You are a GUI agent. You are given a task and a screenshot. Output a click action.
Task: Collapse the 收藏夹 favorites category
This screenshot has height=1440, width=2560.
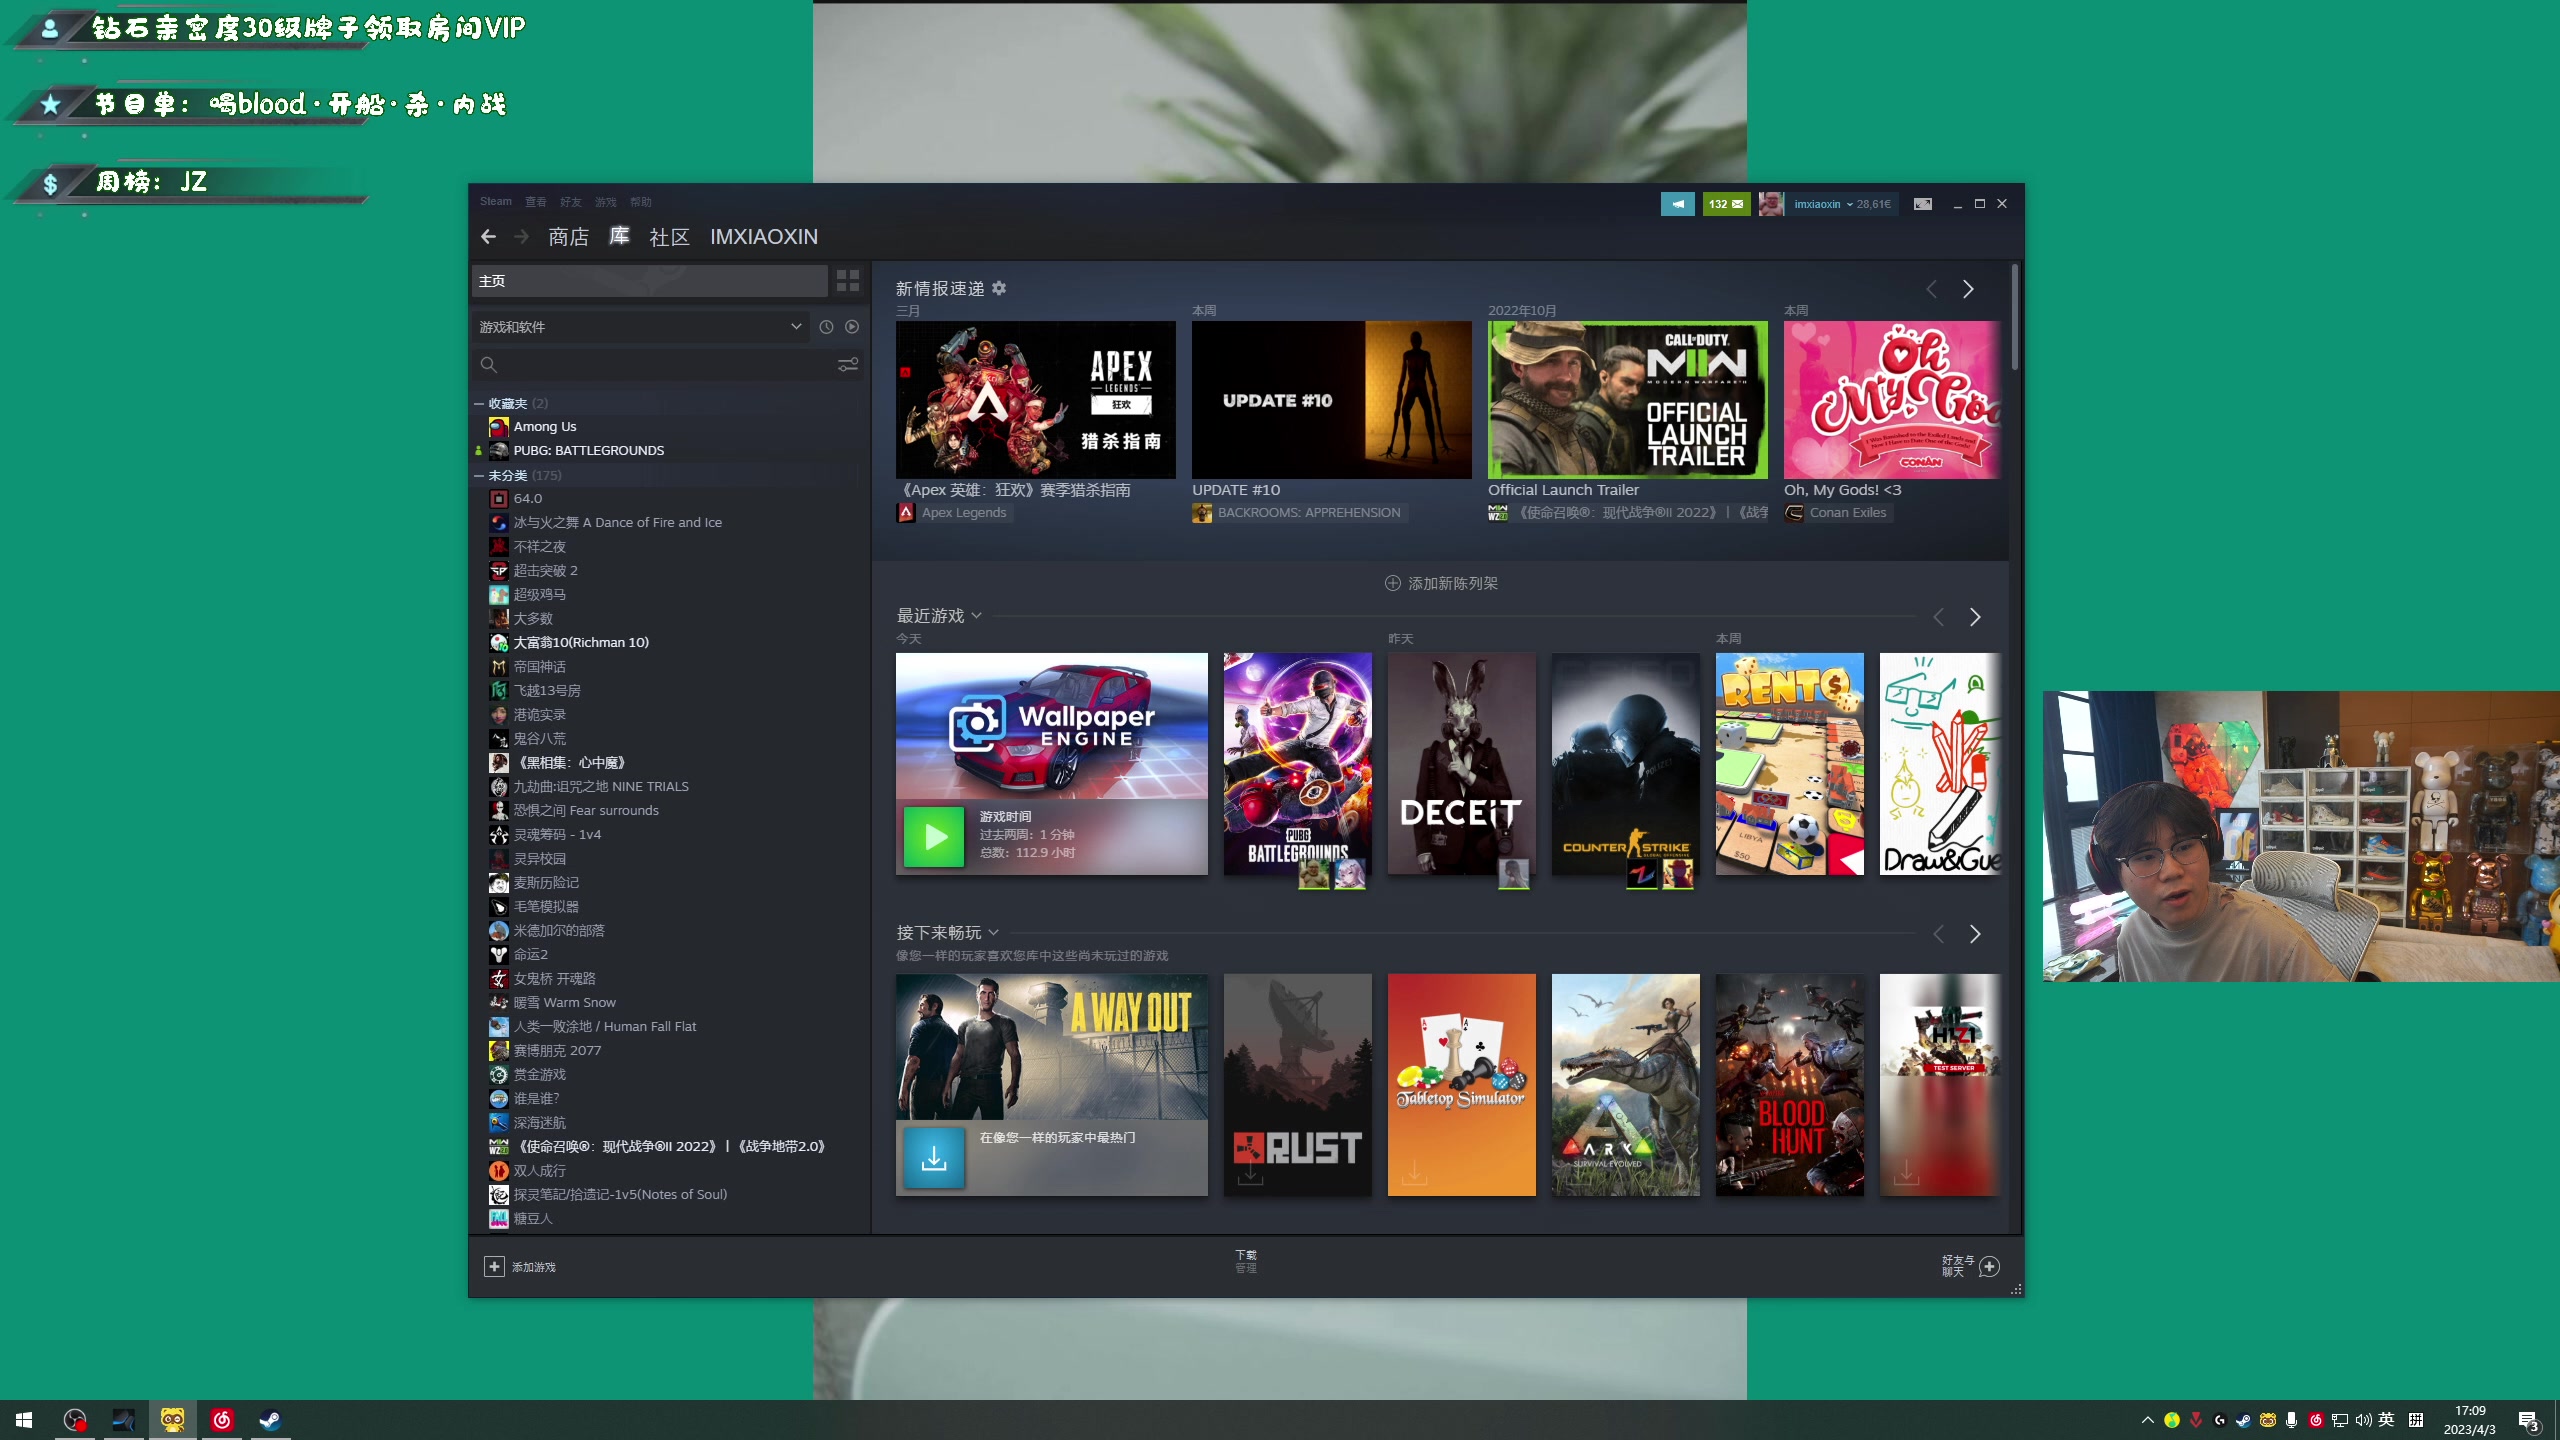479,404
